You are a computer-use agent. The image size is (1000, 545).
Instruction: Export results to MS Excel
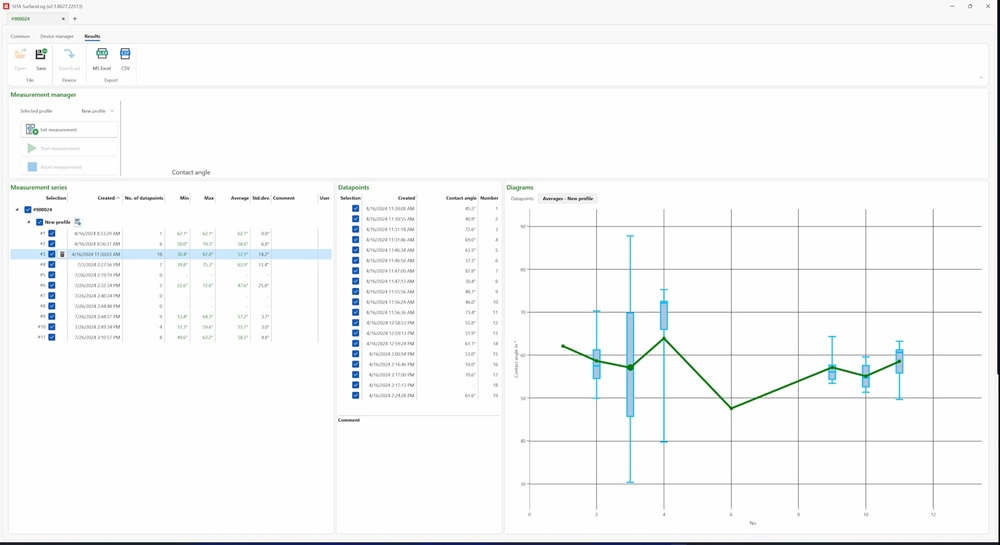tap(102, 58)
